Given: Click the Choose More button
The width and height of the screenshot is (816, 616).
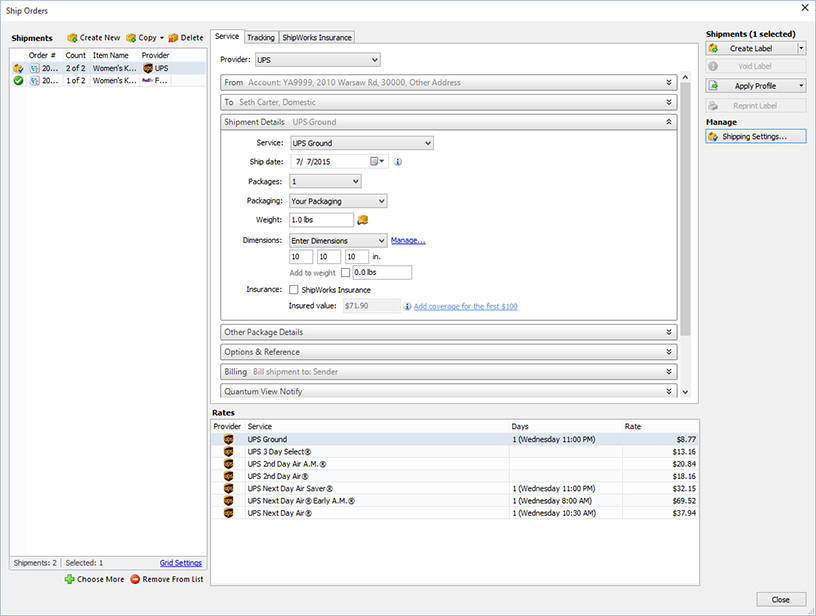Looking at the screenshot, I should (94, 579).
